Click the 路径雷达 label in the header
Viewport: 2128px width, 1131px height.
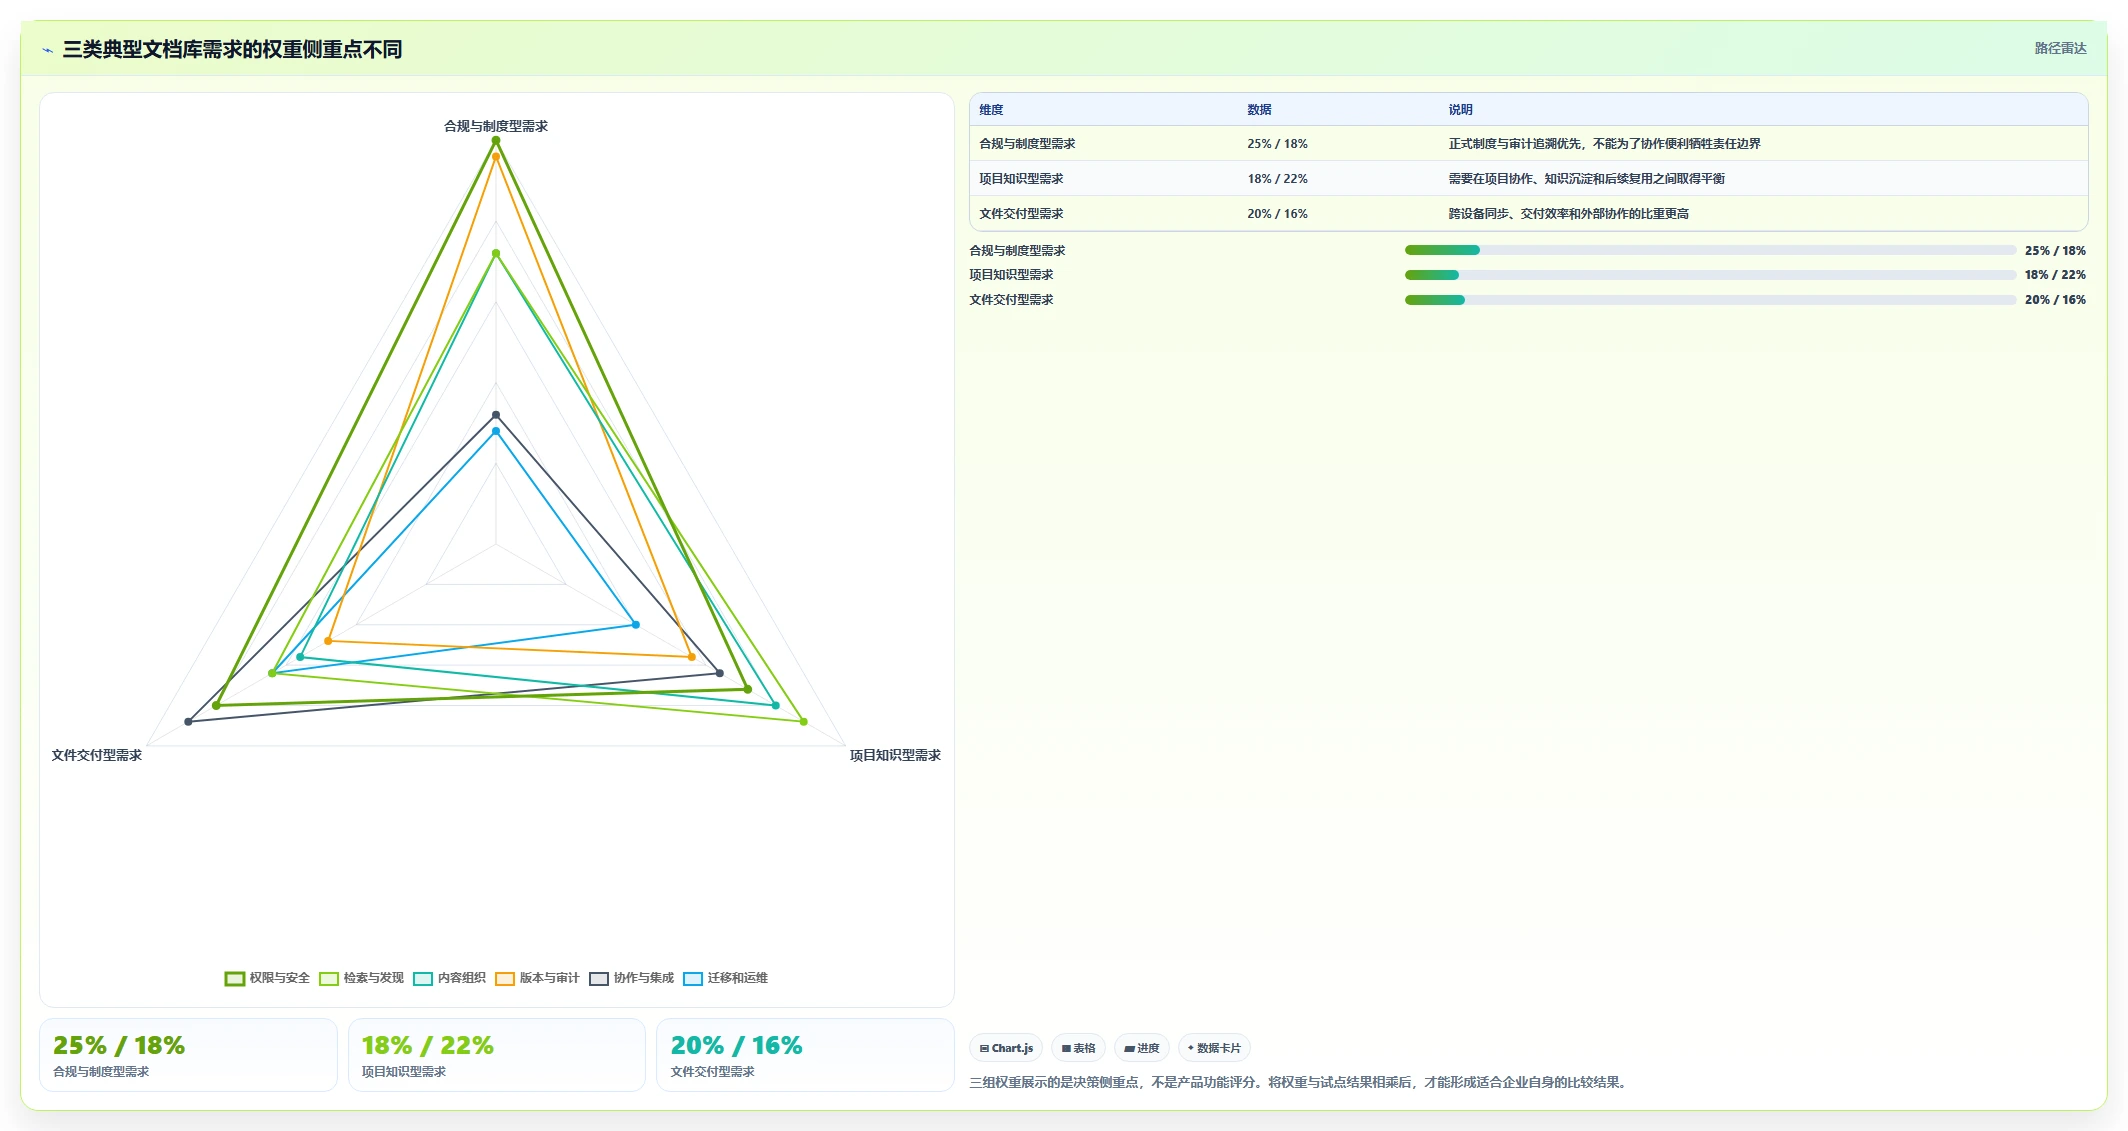pyautogui.click(x=2060, y=48)
